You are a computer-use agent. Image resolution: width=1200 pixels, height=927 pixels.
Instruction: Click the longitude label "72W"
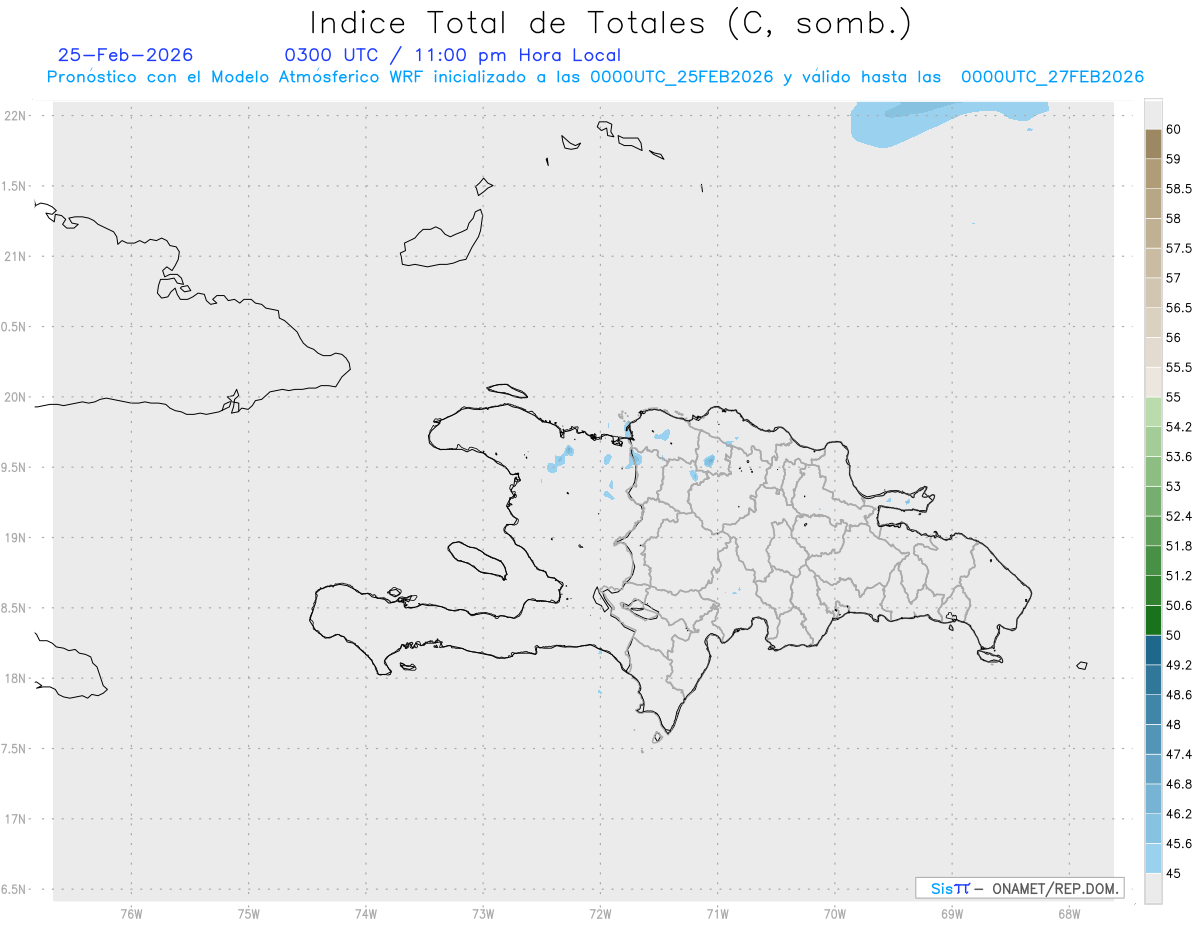pyautogui.click(x=600, y=913)
